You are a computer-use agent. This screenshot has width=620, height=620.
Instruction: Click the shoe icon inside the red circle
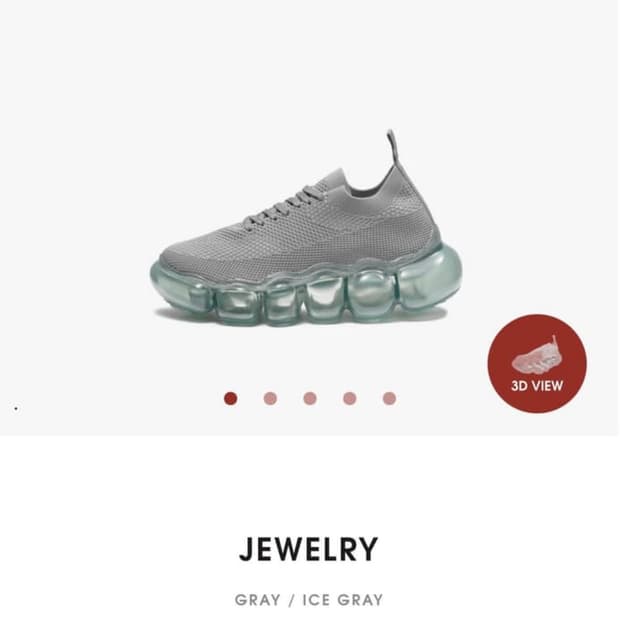[x=536, y=355]
